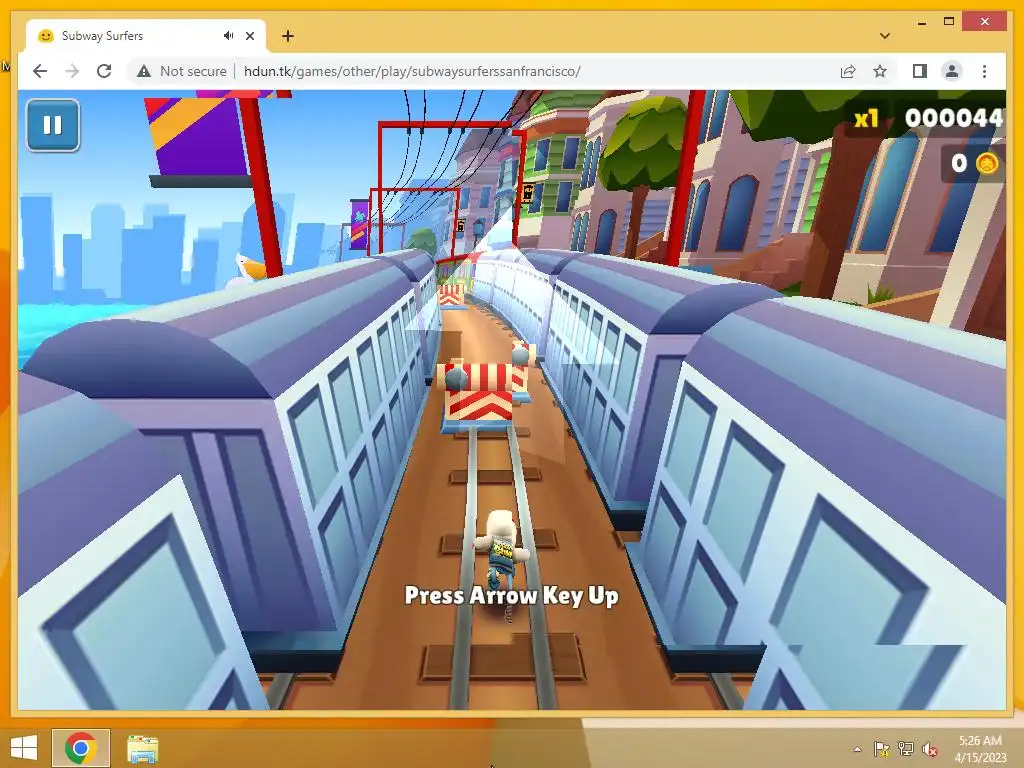Show hidden system tray icons
The width and height of the screenshot is (1024, 768).
pyautogui.click(x=857, y=749)
